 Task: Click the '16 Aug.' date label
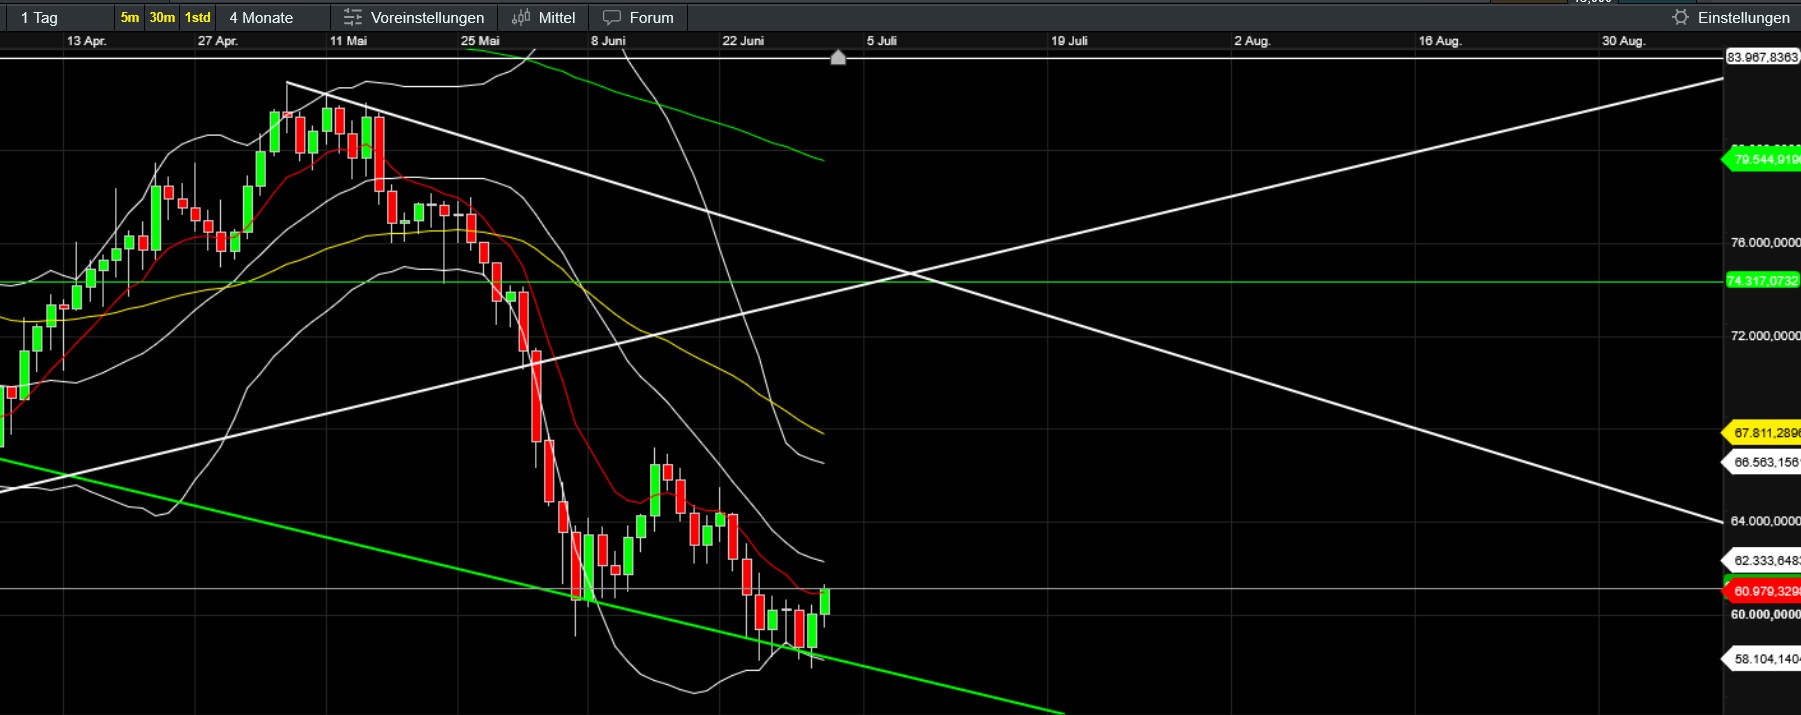1440,41
